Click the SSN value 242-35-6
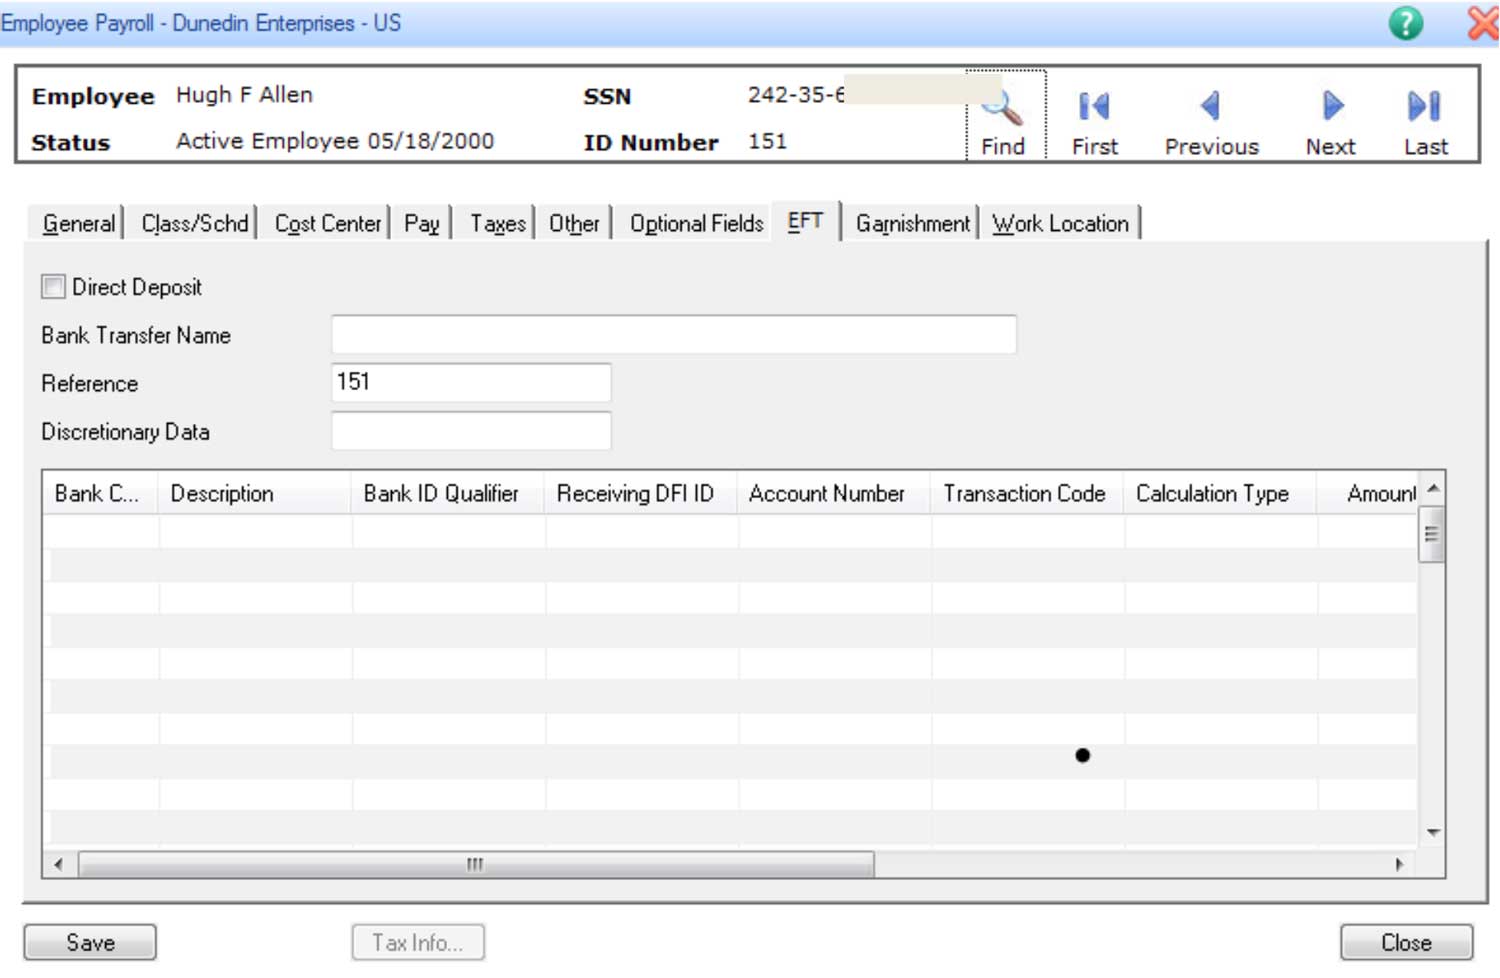Screen dimensions: 1500x978 (796, 95)
